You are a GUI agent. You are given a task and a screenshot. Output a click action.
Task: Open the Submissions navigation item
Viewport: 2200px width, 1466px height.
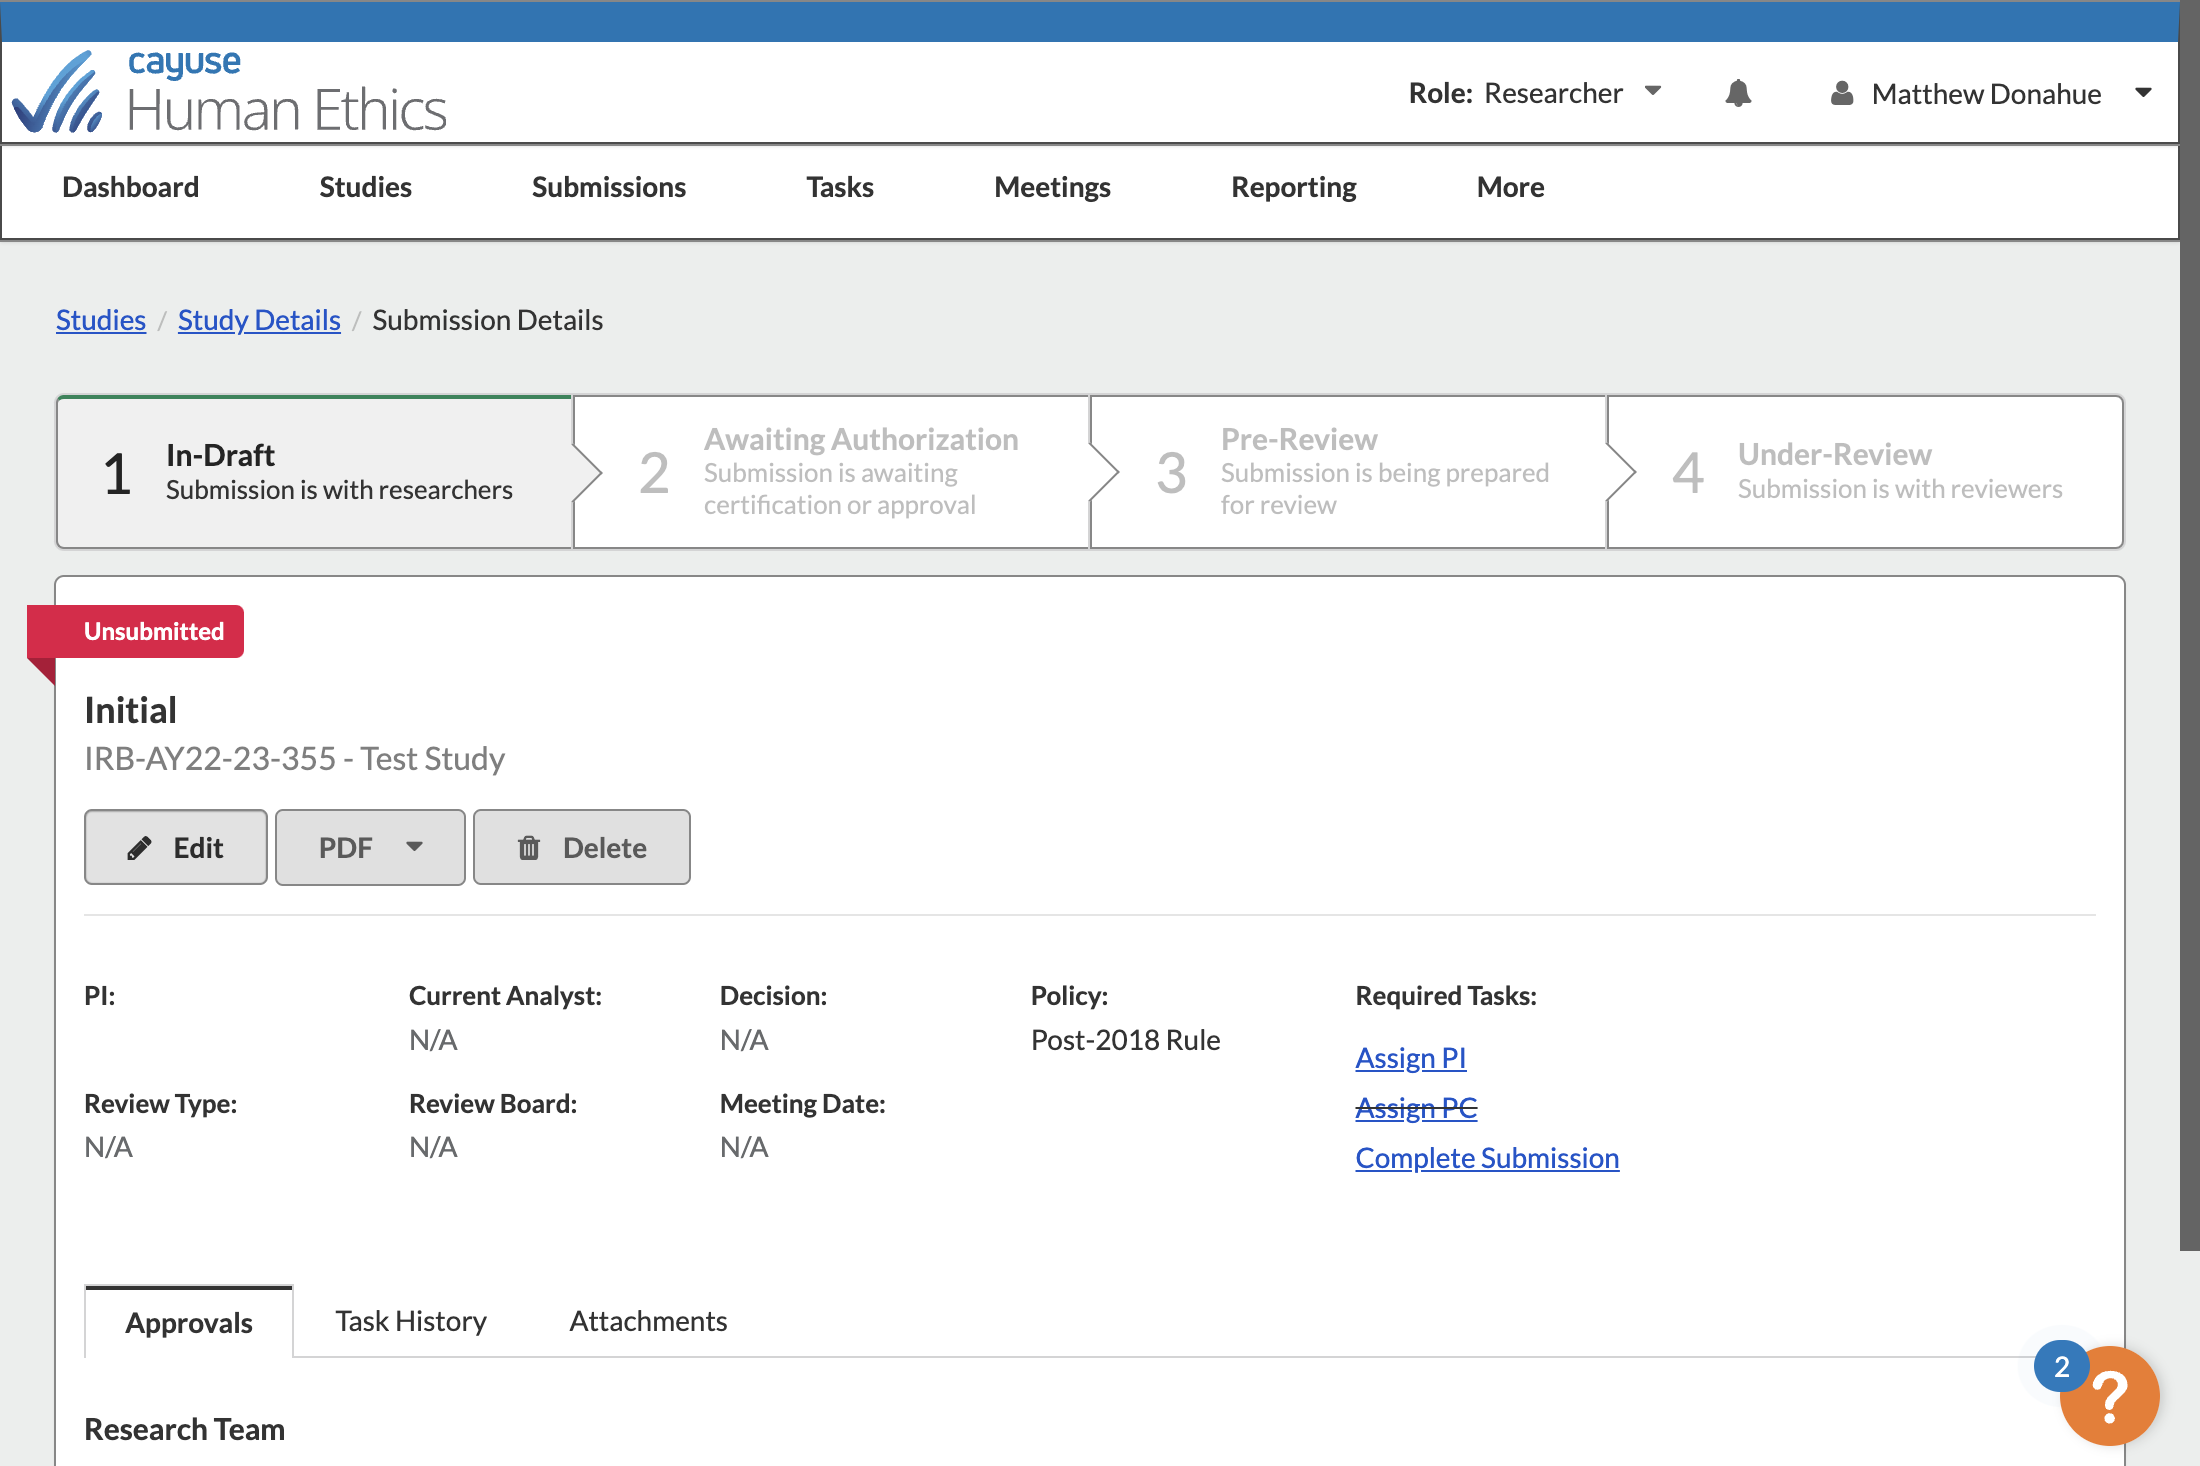tap(608, 187)
